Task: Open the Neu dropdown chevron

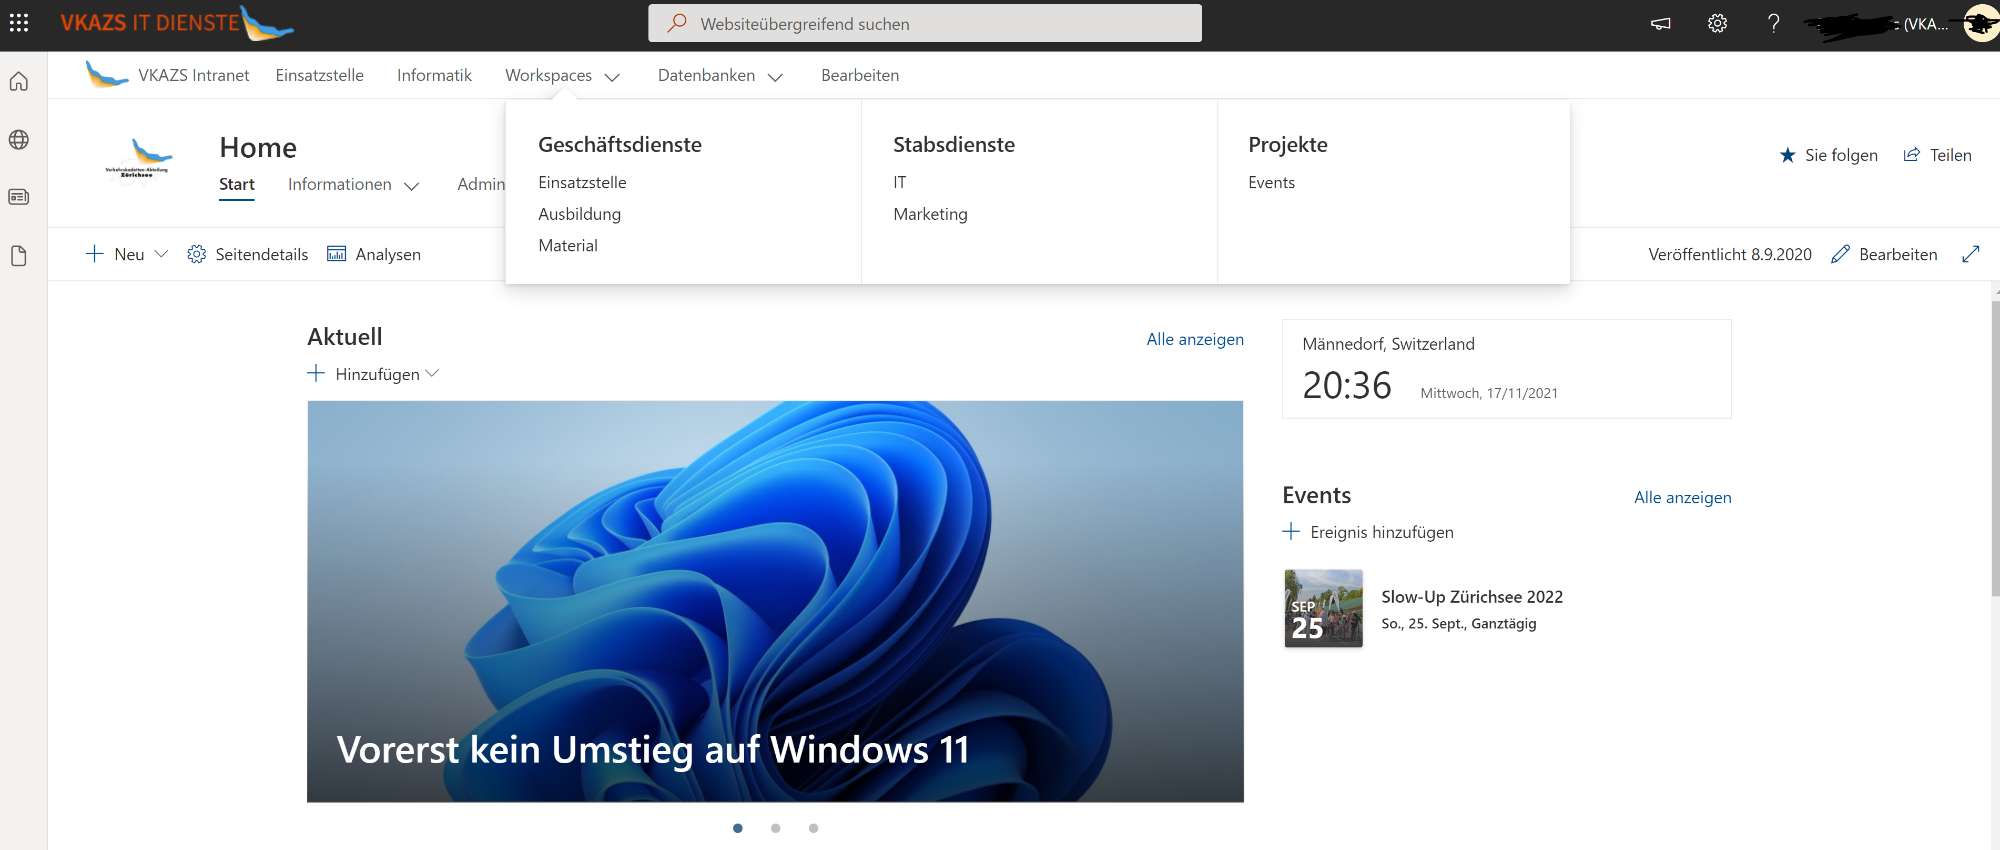Action: 161,254
